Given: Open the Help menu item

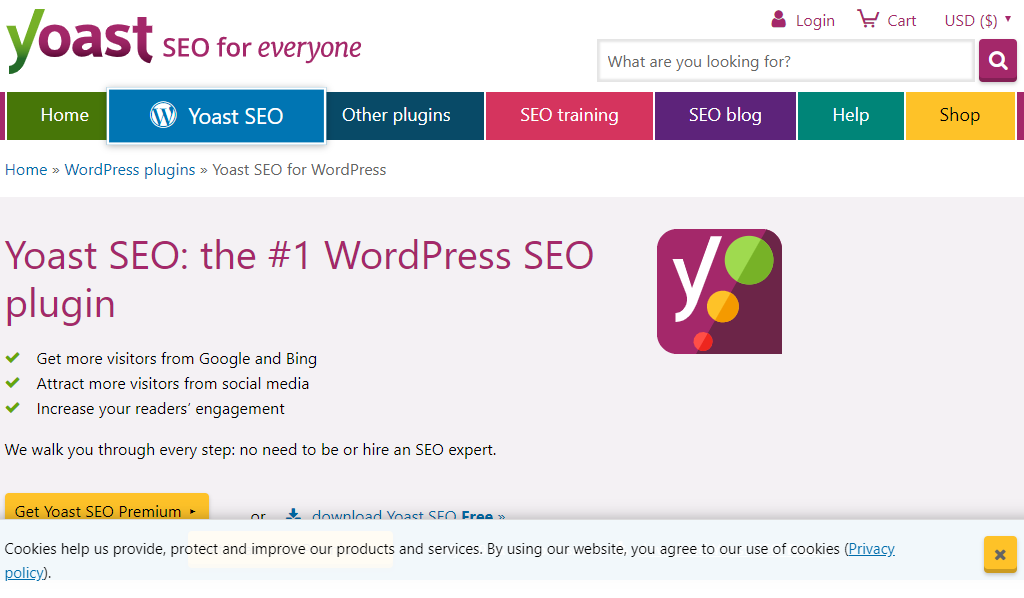Looking at the screenshot, I should tap(851, 116).
